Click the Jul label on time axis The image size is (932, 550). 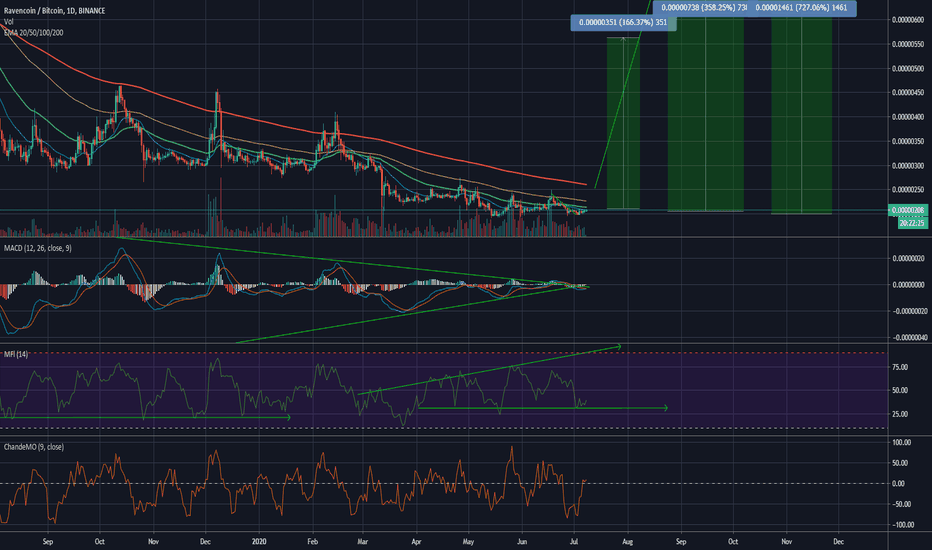[574, 542]
